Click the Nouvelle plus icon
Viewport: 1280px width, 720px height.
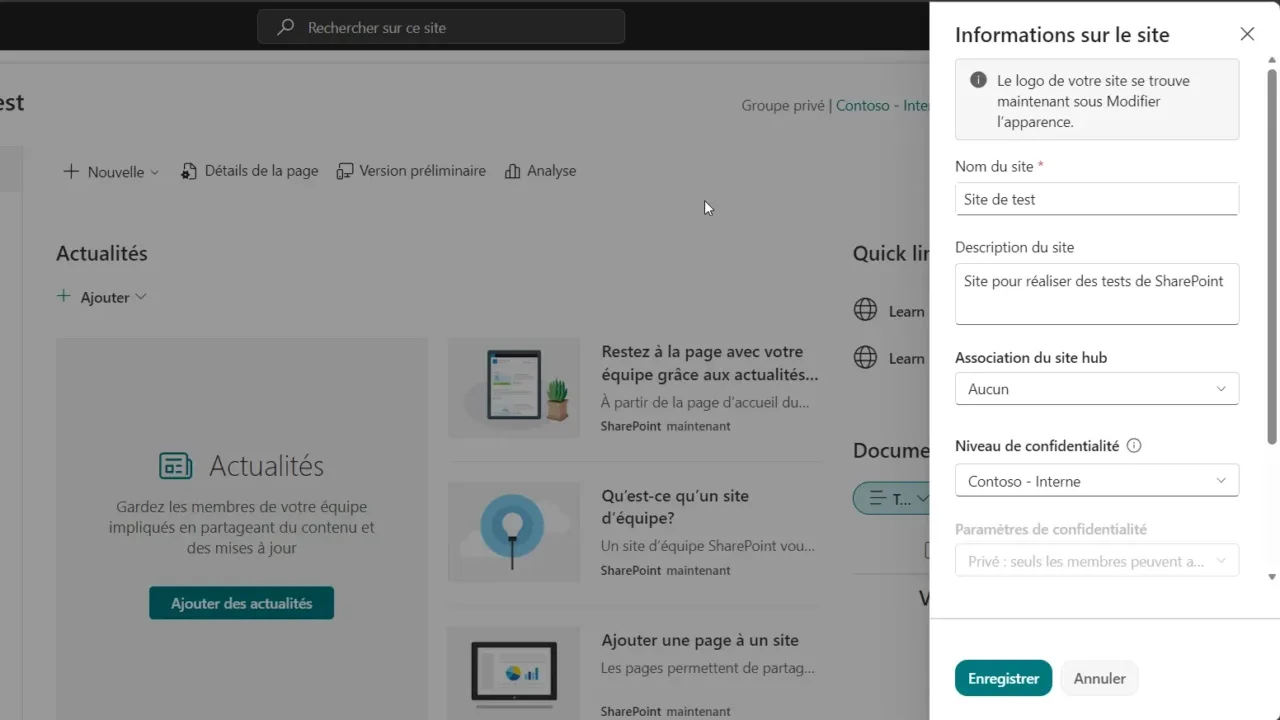click(71, 171)
